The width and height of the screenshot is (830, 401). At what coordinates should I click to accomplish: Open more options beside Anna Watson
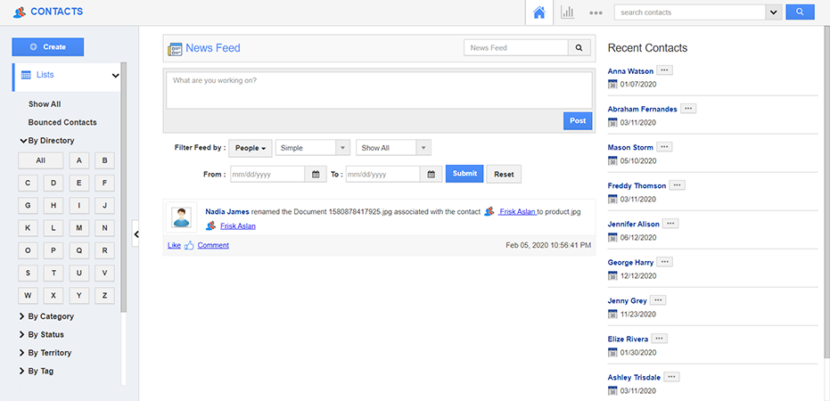coord(665,71)
